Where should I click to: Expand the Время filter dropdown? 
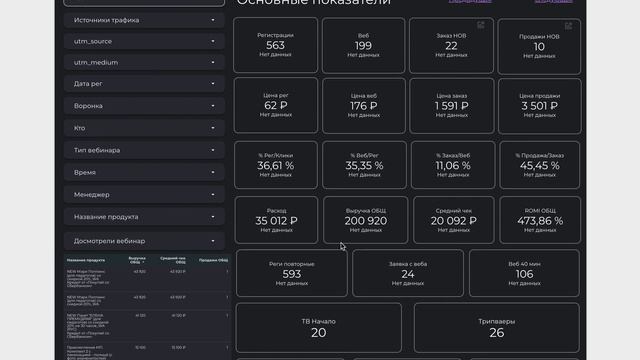(144, 172)
